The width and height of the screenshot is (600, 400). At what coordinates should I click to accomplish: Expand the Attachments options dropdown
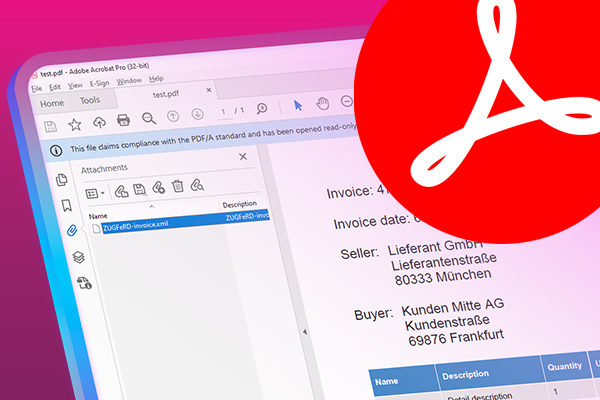coord(95,192)
